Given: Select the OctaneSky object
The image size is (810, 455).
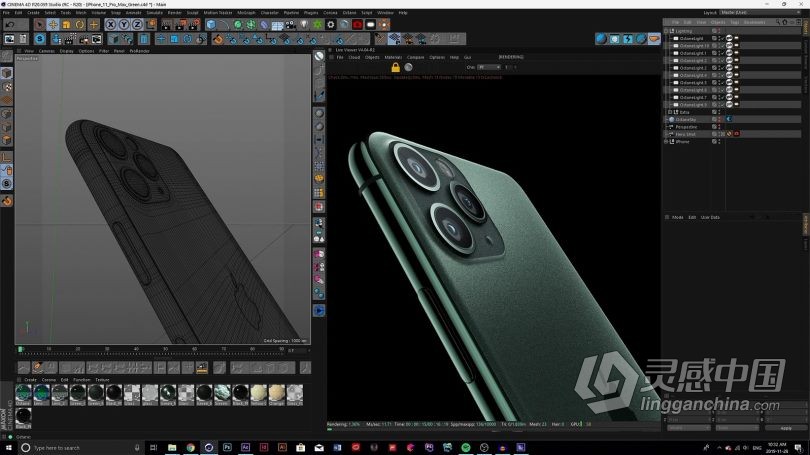Looking at the screenshot, I should tap(686, 119).
